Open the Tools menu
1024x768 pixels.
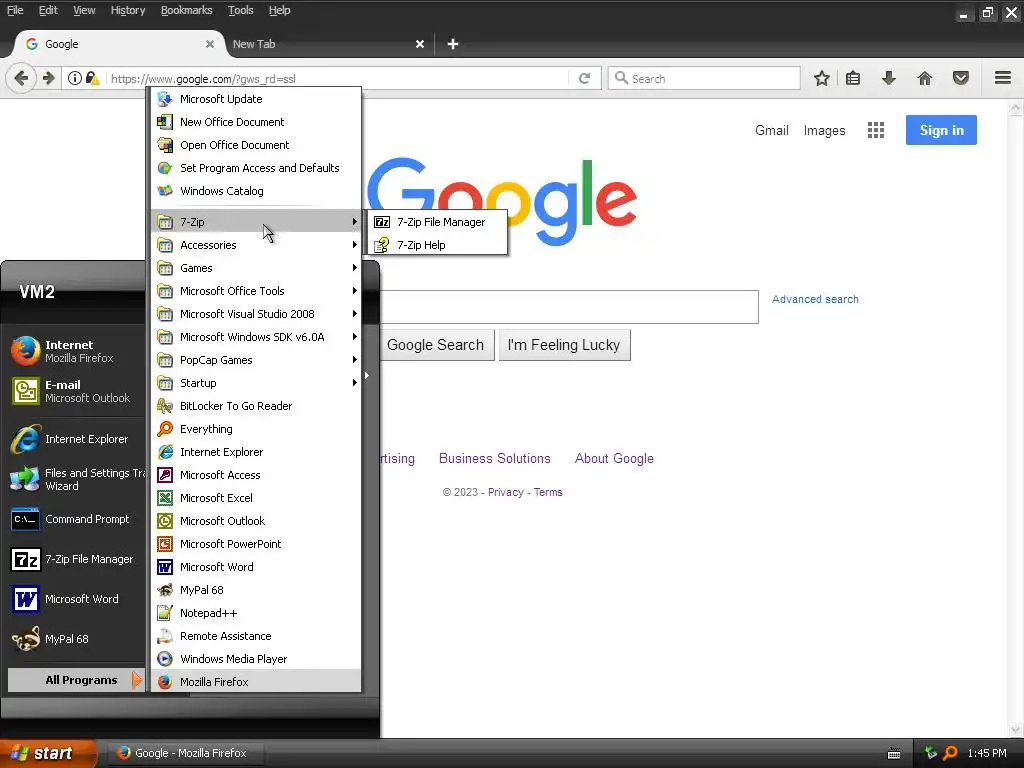(240, 10)
